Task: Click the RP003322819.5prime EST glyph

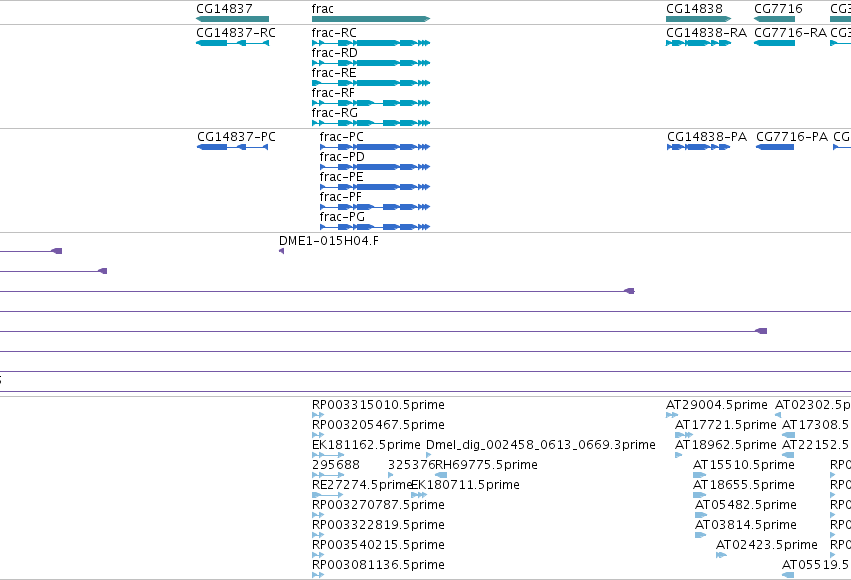Action: click(317, 536)
